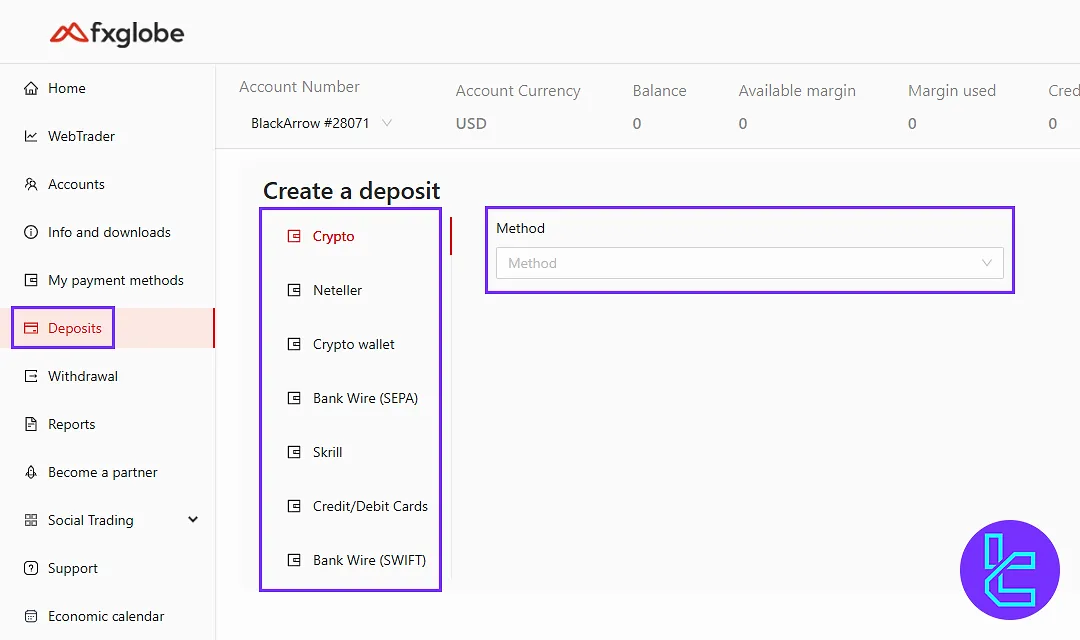Click the Economic calendar icon
The height and width of the screenshot is (640, 1080).
click(x=31, y=616)
